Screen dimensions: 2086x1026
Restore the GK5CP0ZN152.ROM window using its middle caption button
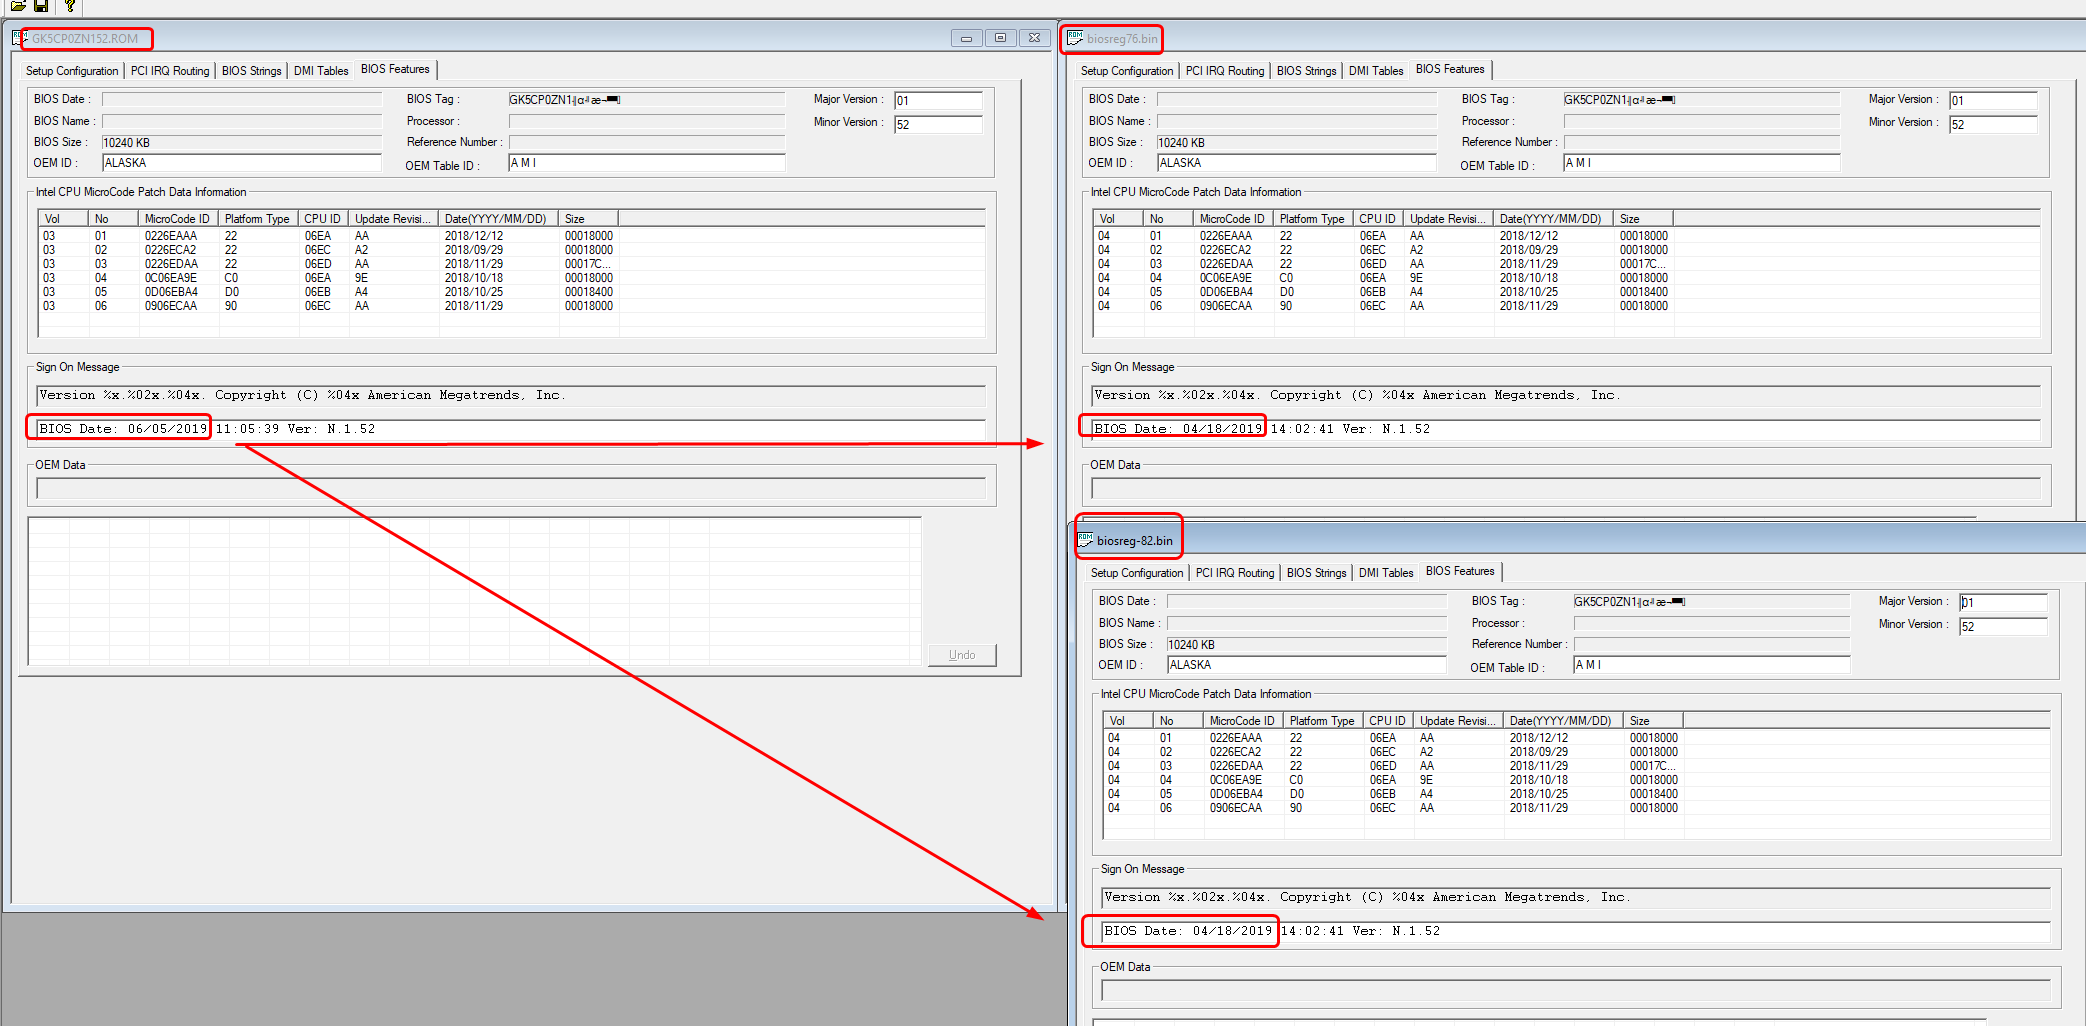coord(1000,38)
